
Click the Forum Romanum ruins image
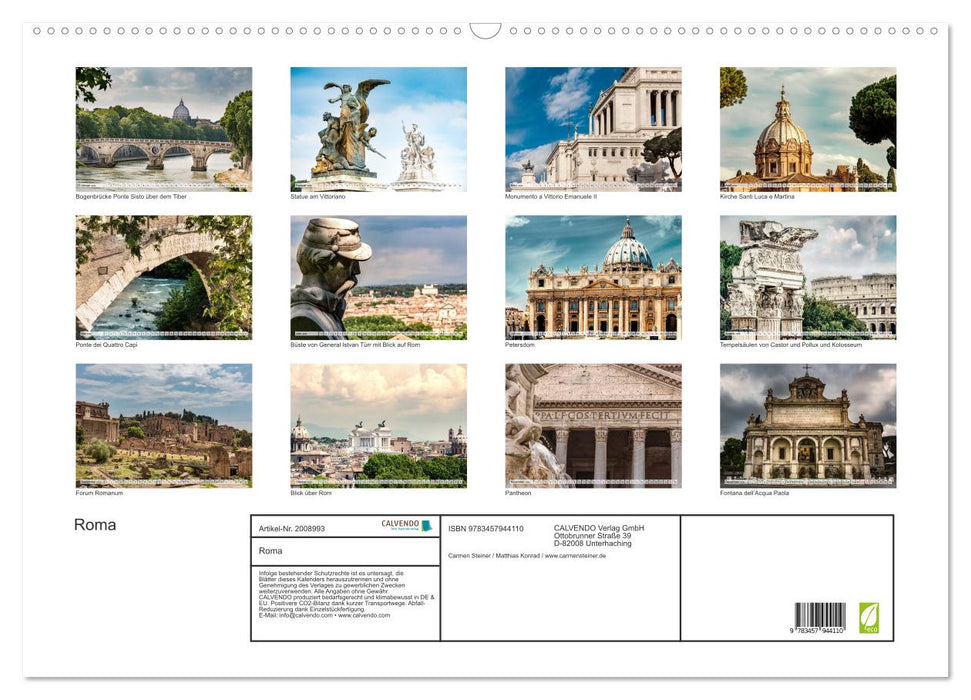point(162,426)
